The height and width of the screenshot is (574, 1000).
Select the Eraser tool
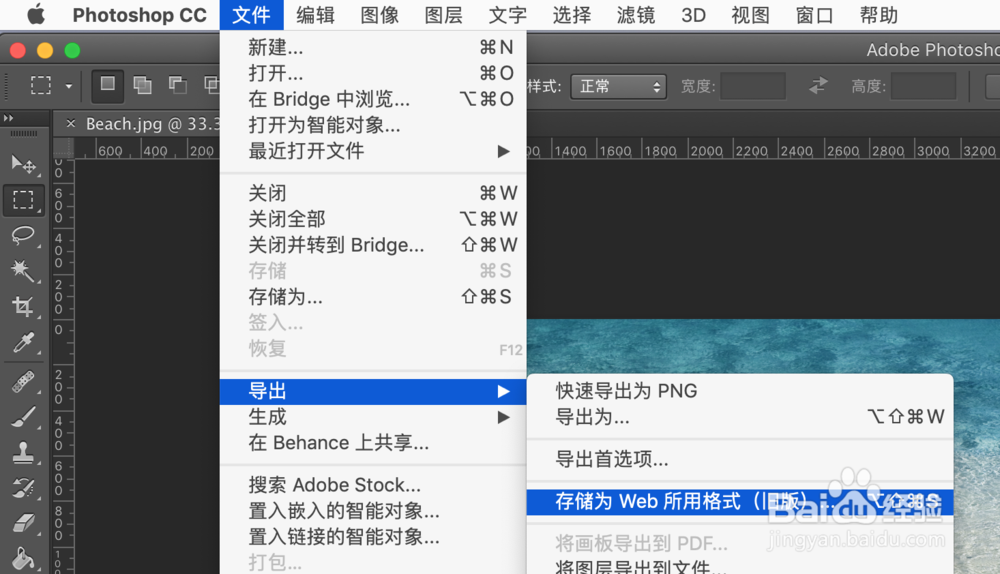click(24, 524)
